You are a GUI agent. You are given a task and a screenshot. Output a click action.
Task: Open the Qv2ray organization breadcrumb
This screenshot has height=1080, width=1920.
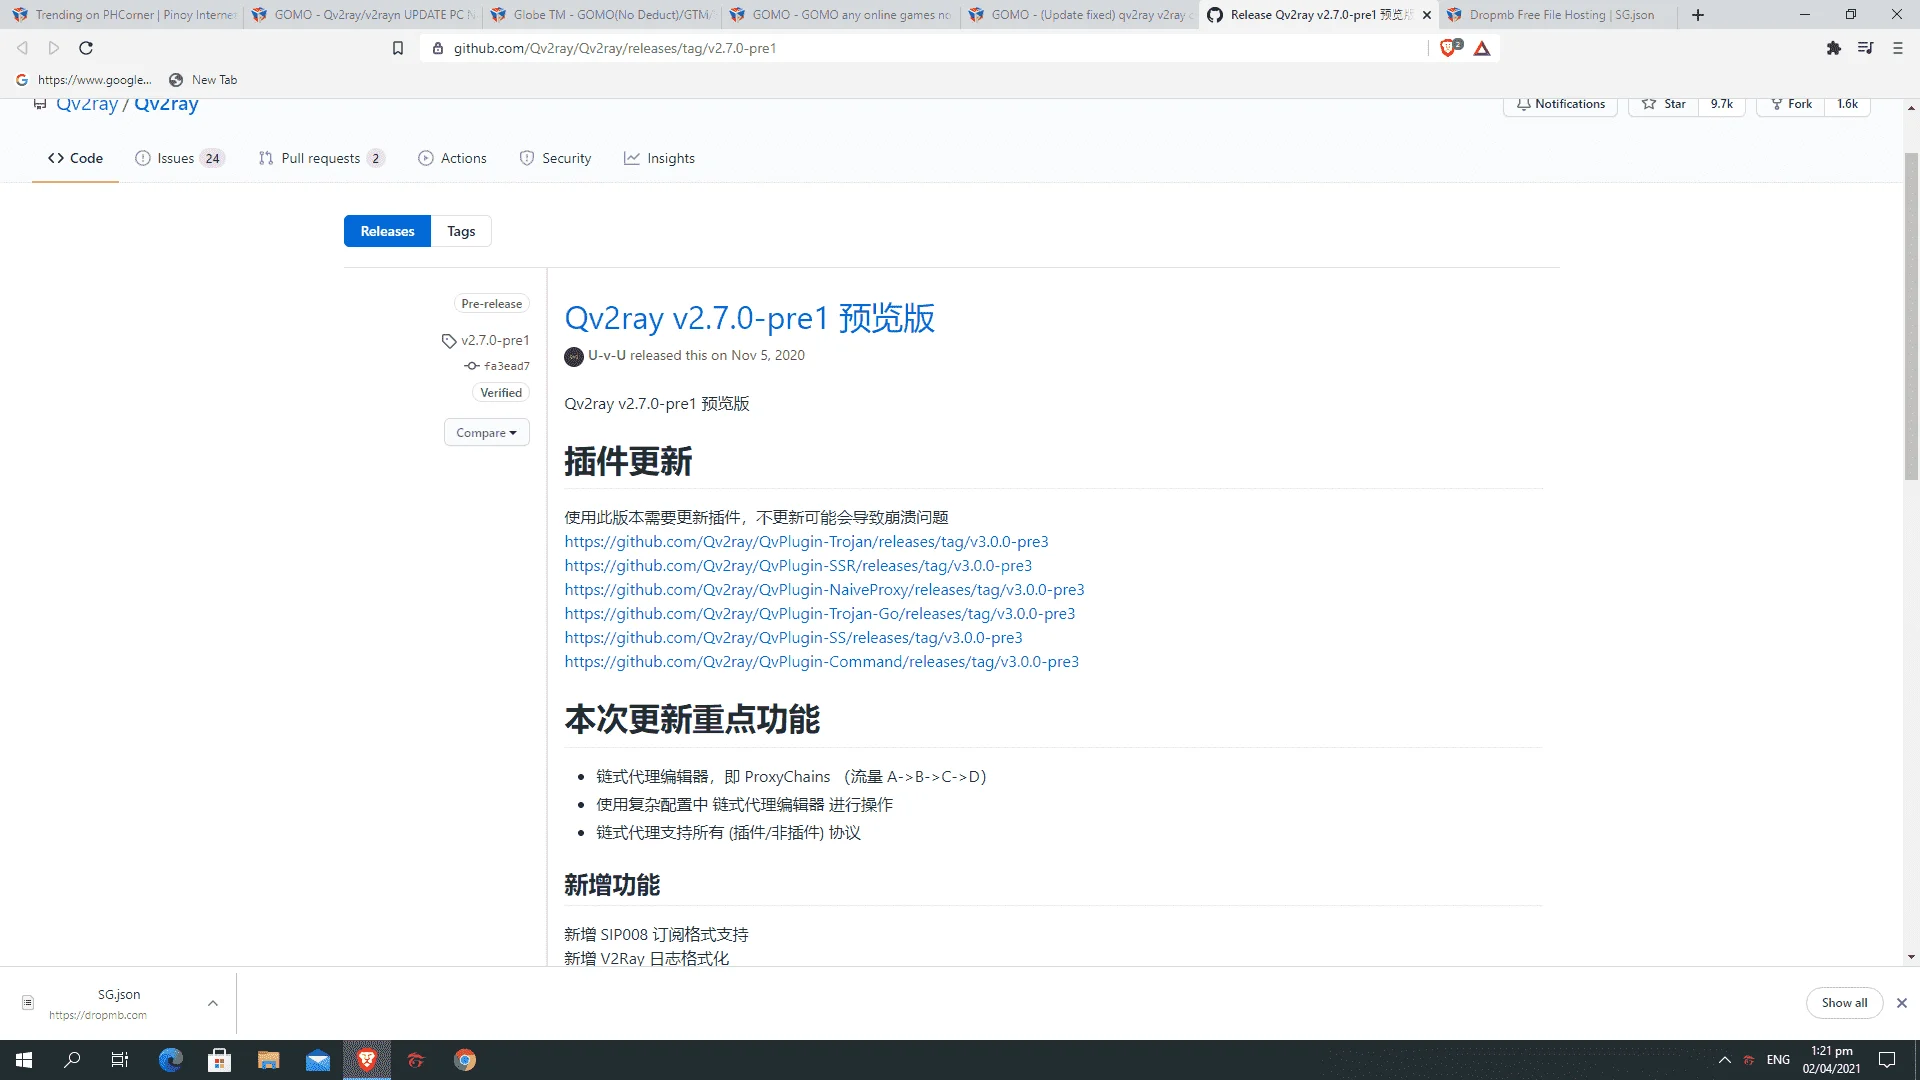pos(87,104)
